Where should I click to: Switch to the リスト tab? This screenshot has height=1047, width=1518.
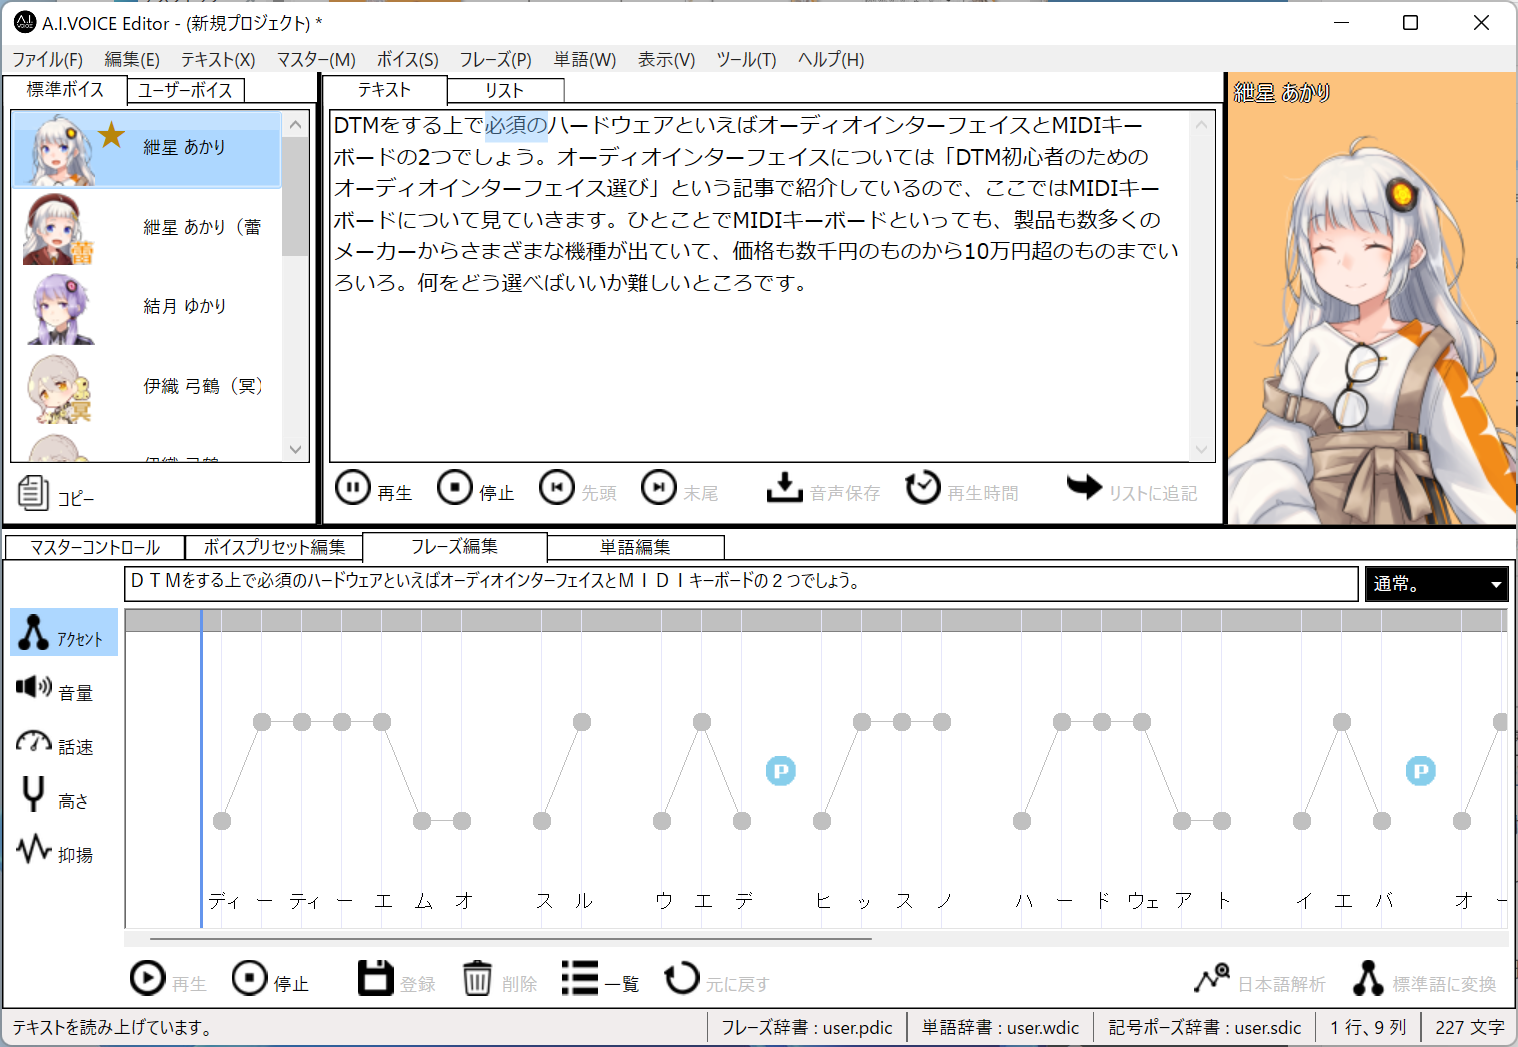coord(505,90)
